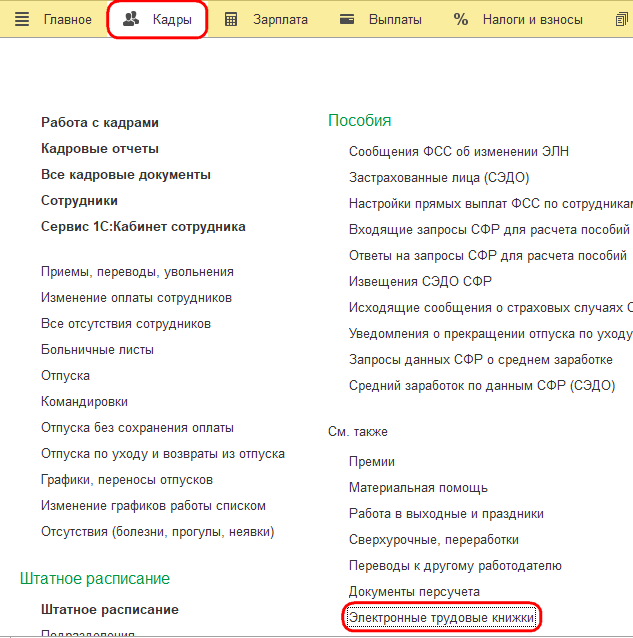
Task: Click the percent icon of Налоги и взносы
Action: pos(461,19)
